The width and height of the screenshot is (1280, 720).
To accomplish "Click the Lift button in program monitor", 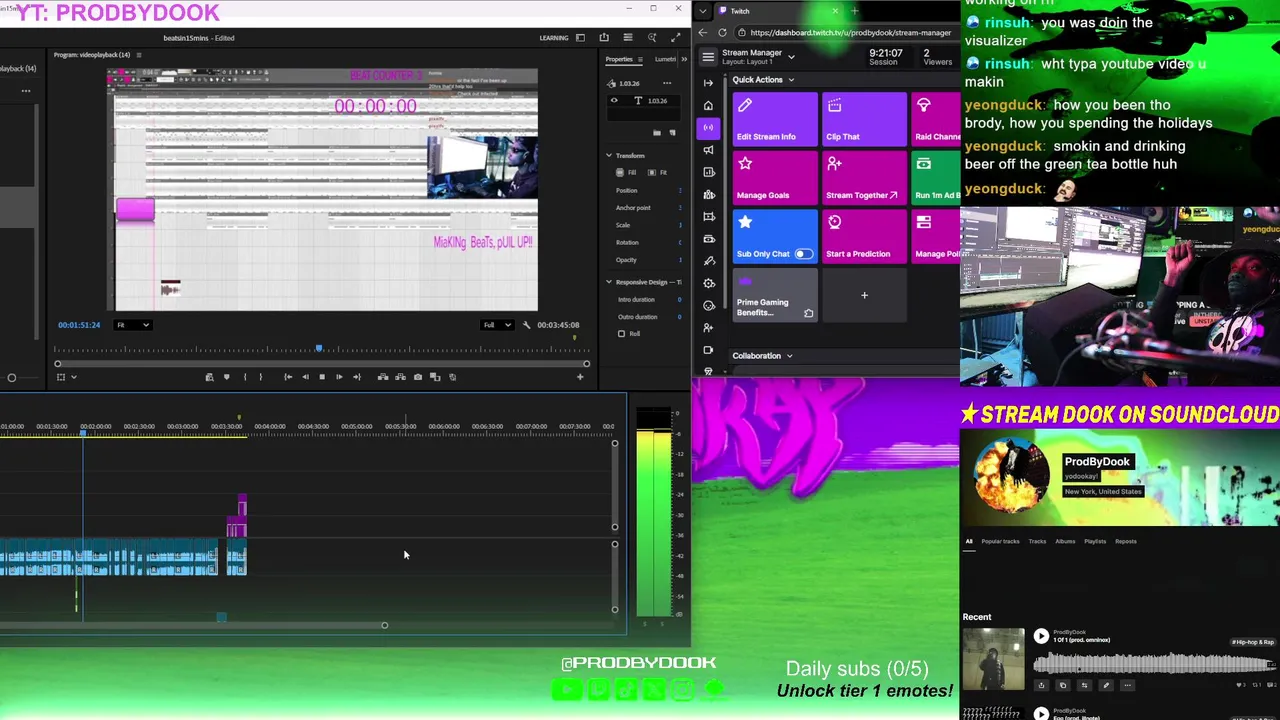I will pyautogui.click(x=383, y=377).
